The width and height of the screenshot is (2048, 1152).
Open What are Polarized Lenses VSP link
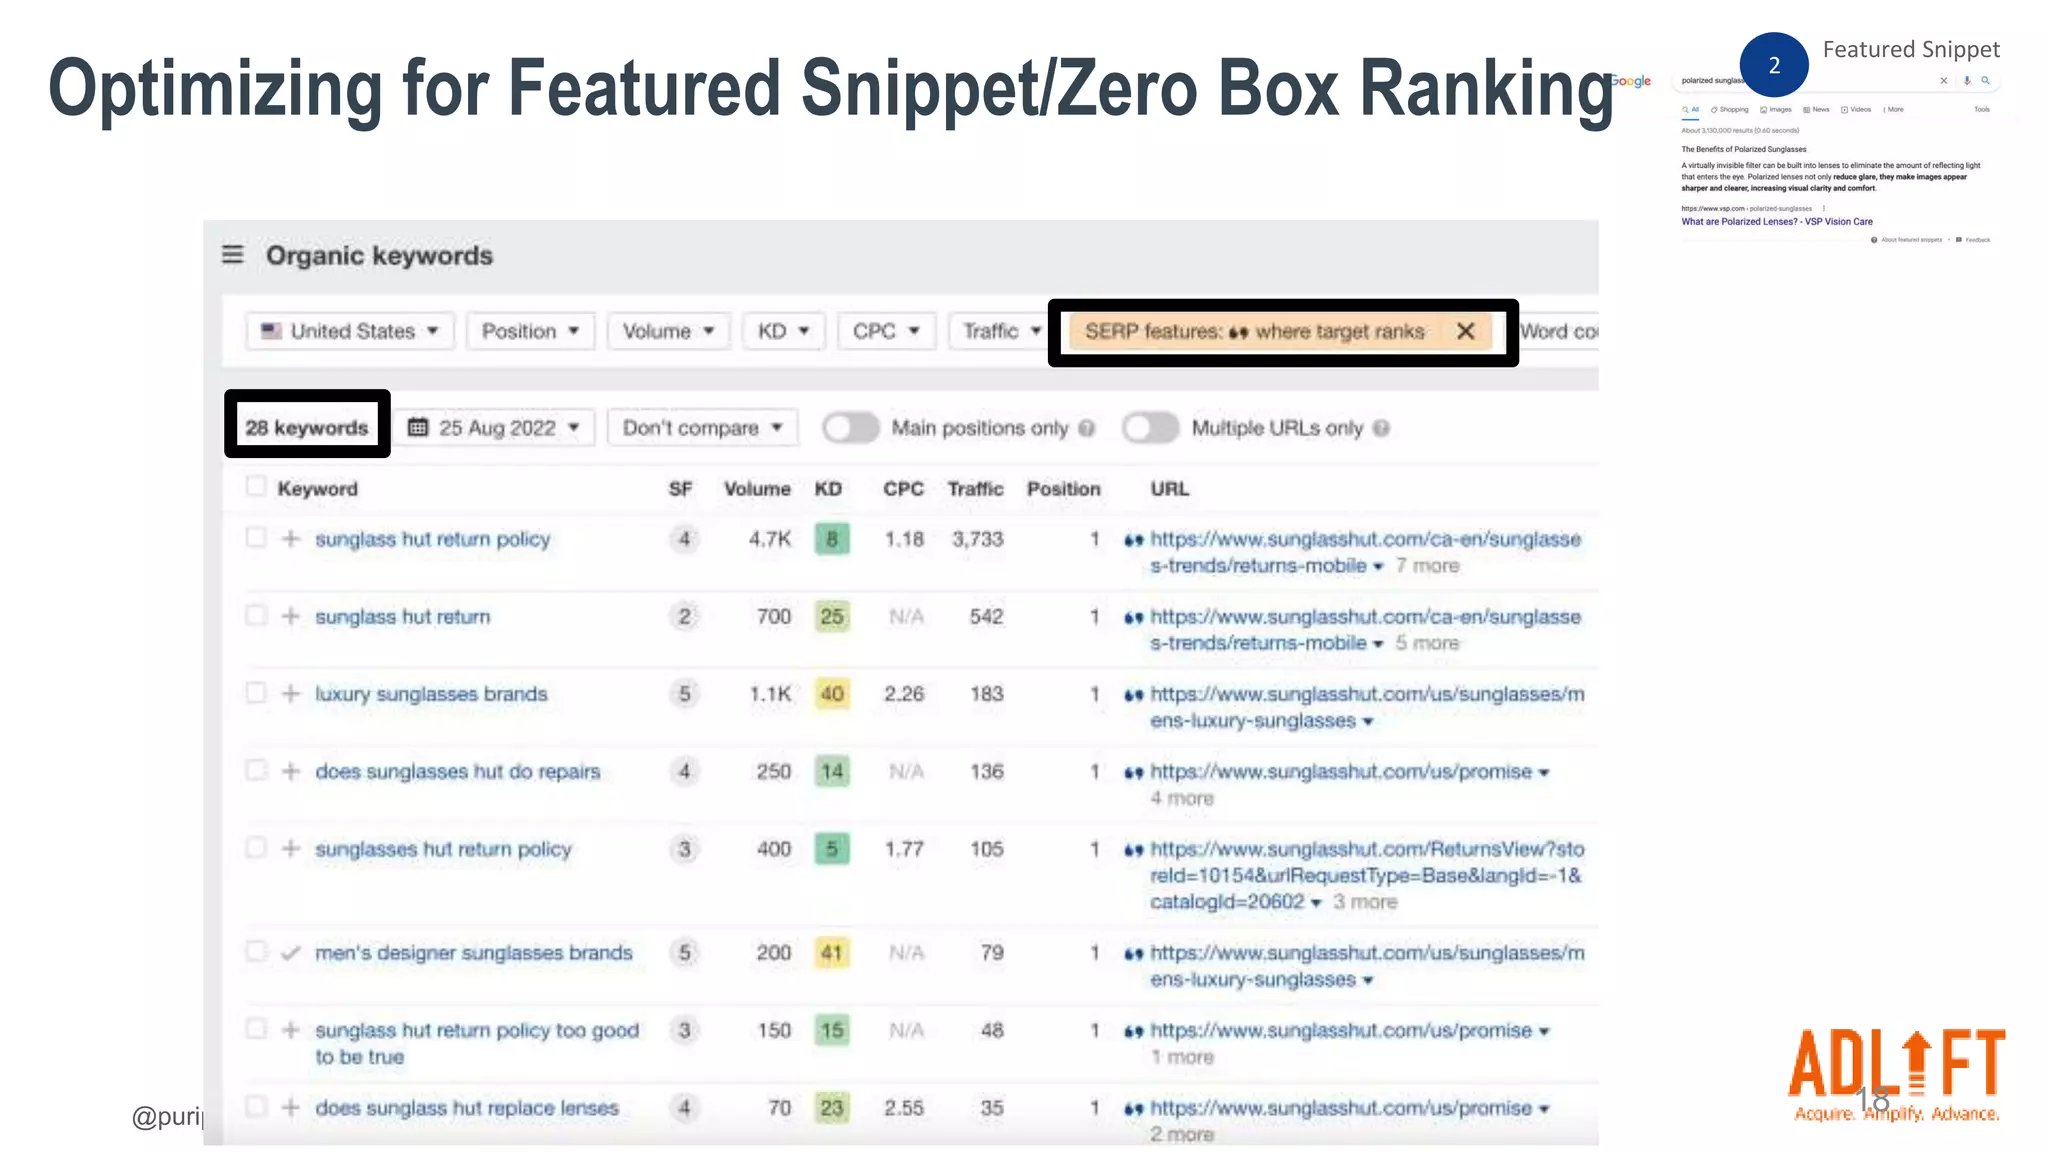pyautogui.click(x=1776, y=222)
